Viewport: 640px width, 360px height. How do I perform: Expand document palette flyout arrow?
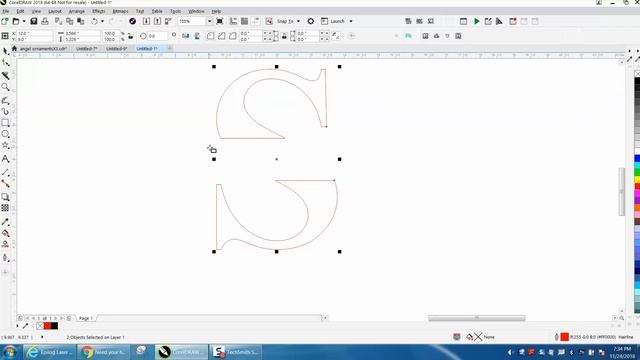point(17,326)
